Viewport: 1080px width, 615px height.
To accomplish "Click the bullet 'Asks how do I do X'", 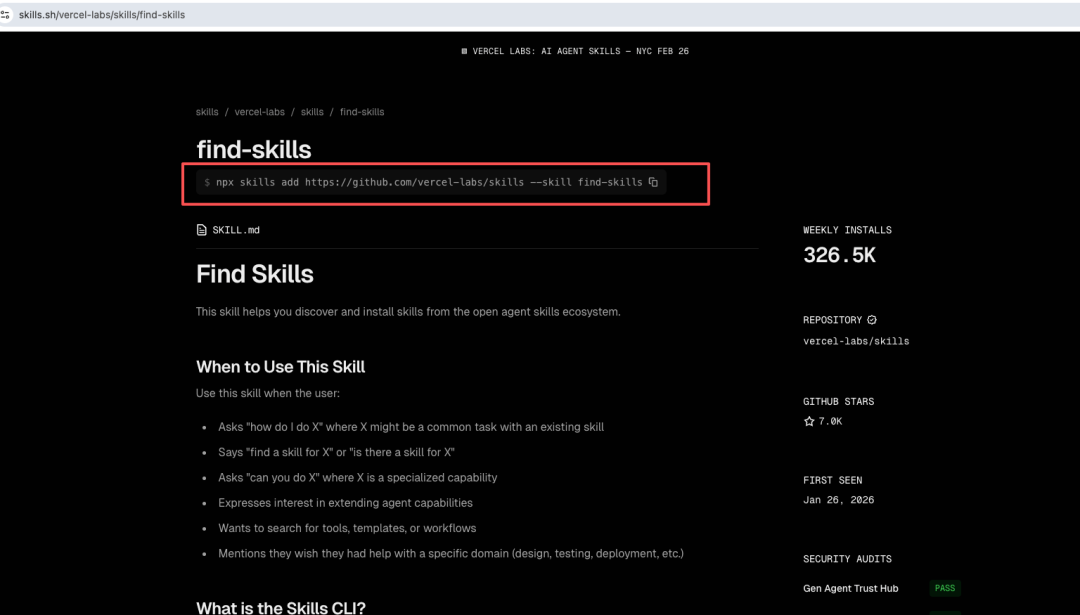I will [411, 427].
